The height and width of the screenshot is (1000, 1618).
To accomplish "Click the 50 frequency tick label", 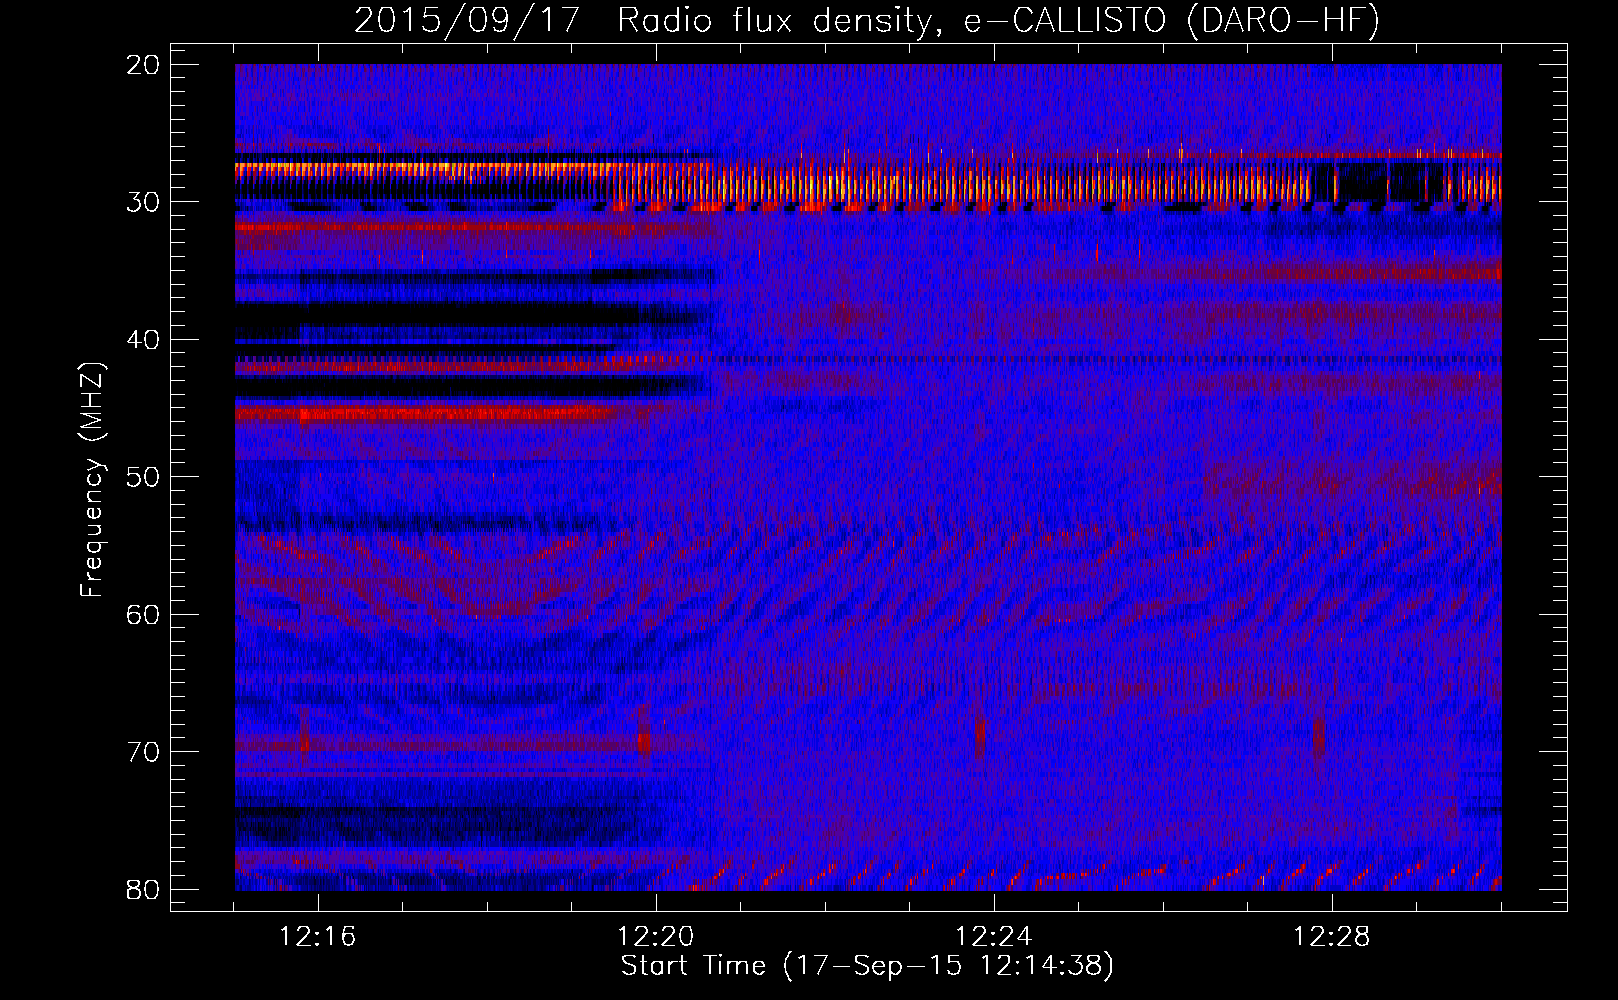I will [143, 477].
